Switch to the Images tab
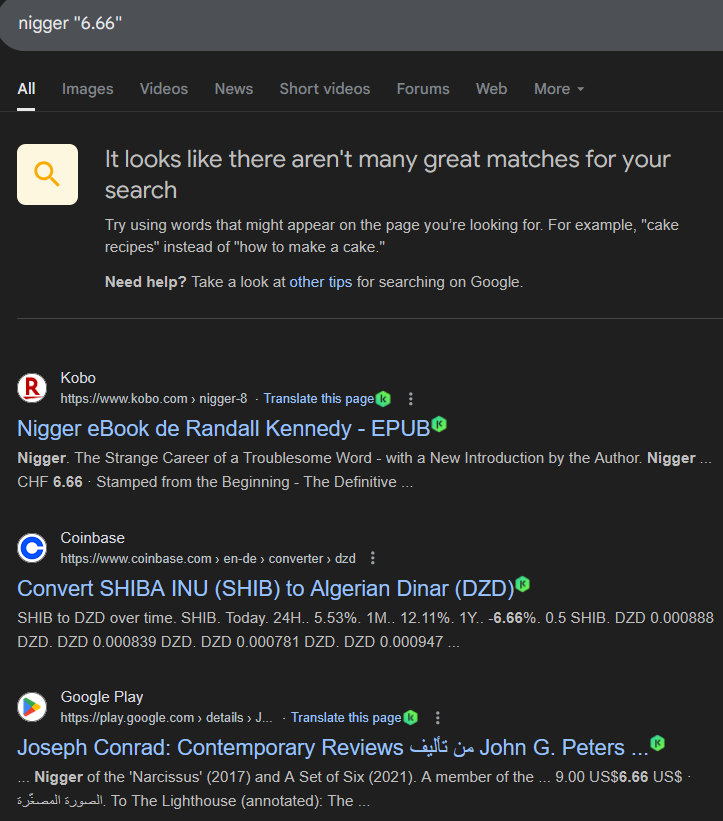723x821 pixels. click(87, 89)
